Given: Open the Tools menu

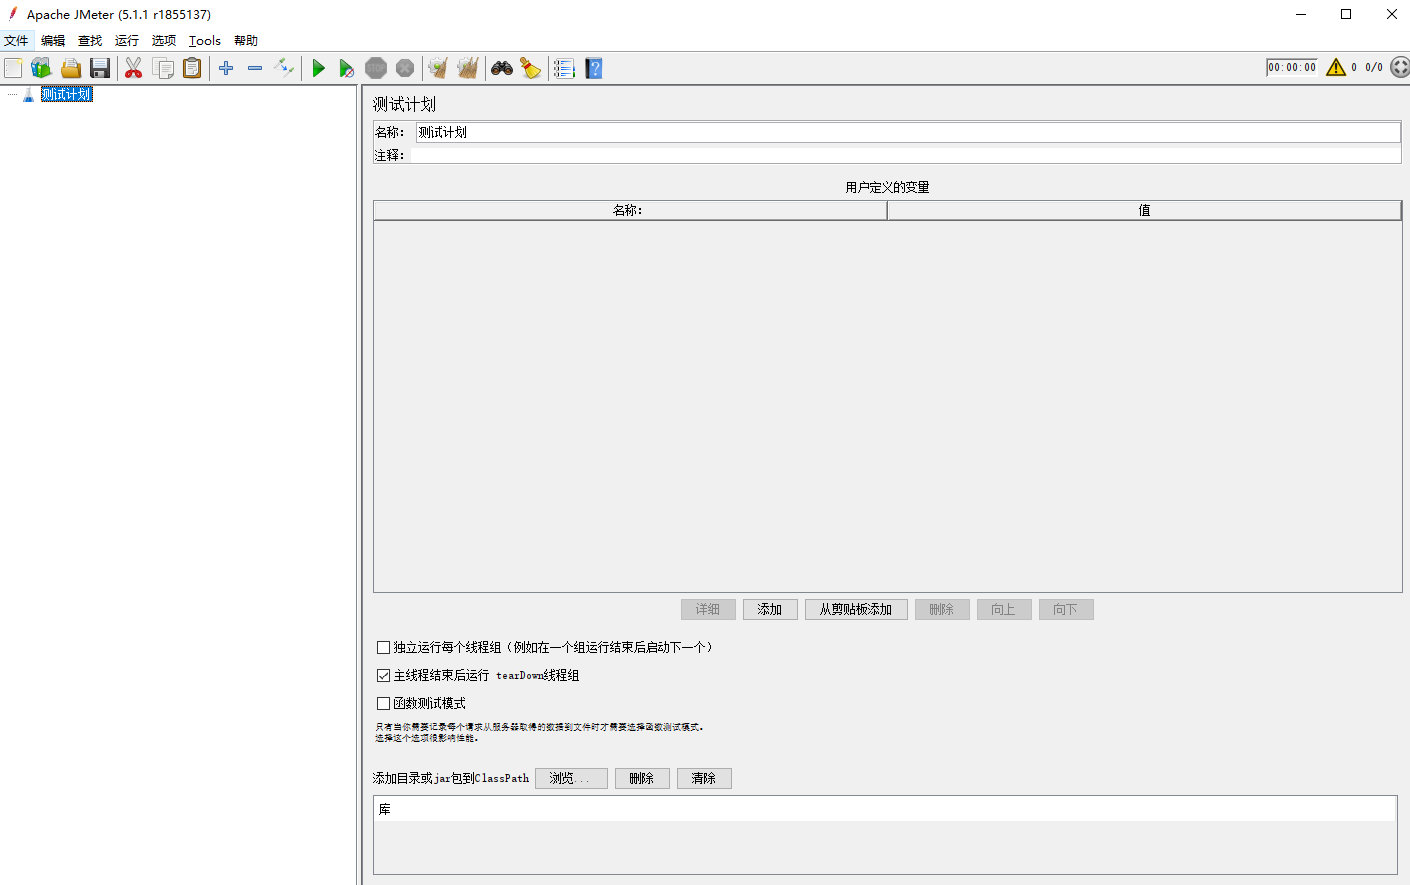Looking at the screenshot, I should 205,41.
